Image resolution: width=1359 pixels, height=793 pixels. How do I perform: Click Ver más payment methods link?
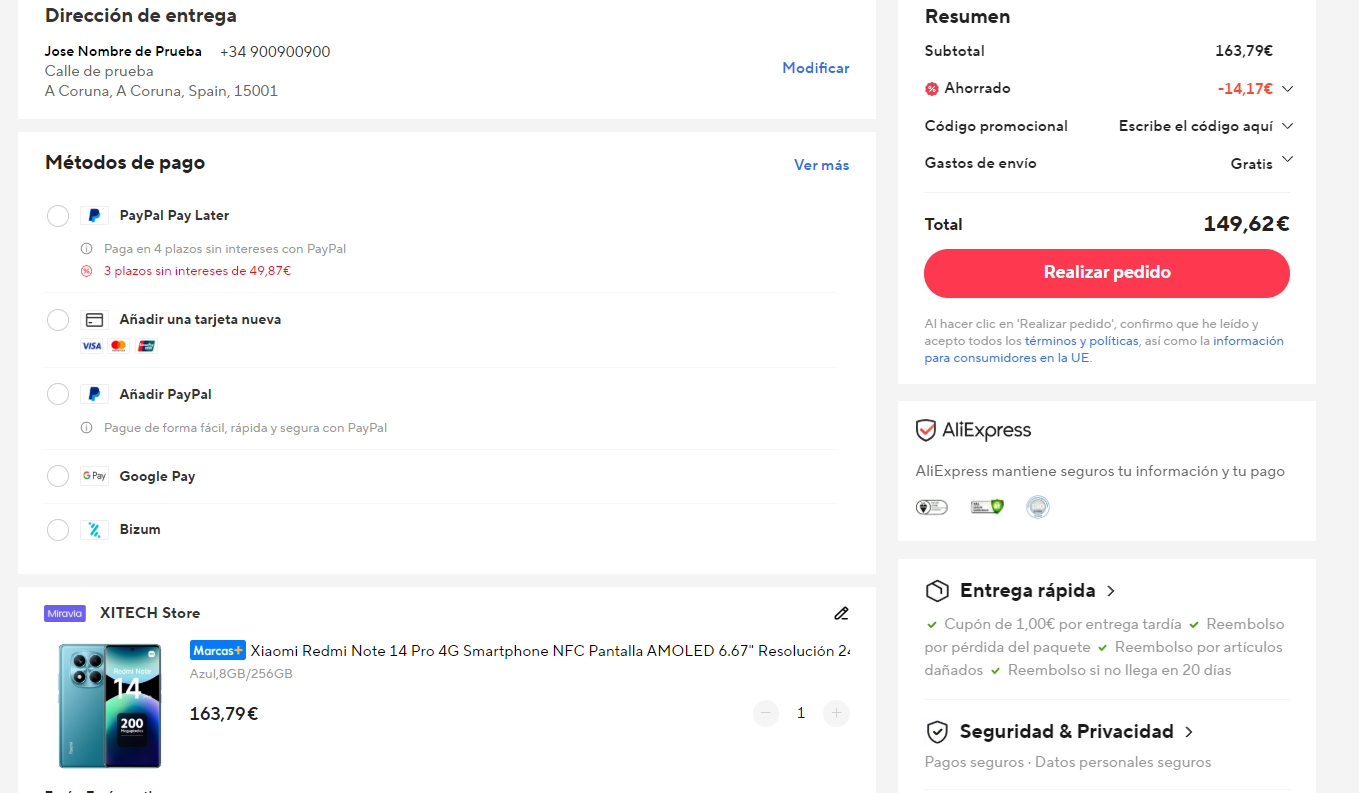pyautogui.click(x=822, y=165)
